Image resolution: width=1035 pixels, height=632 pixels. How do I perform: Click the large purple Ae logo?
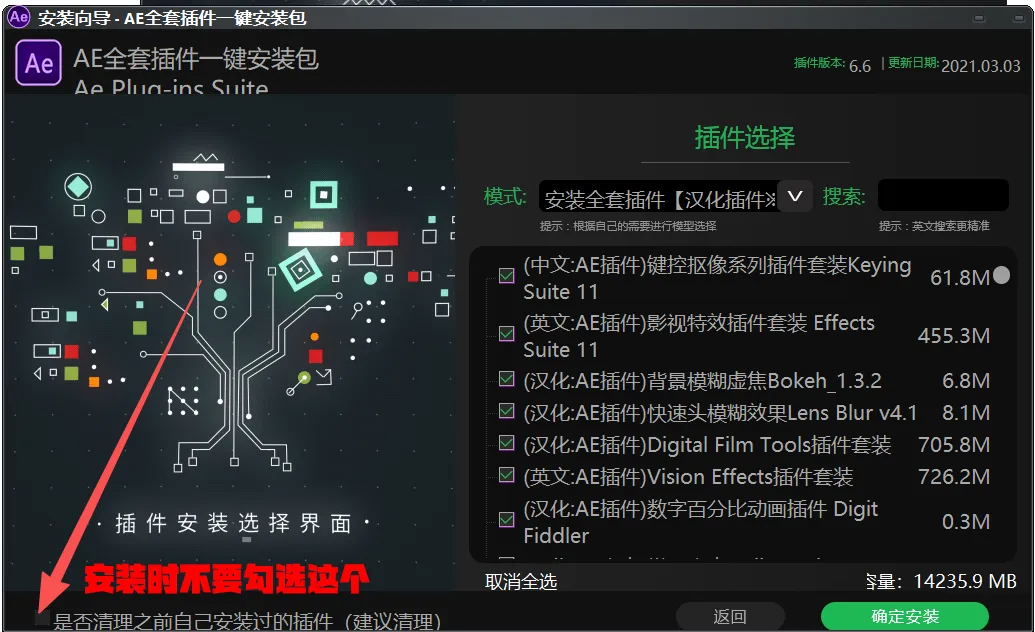click(38, 63)
